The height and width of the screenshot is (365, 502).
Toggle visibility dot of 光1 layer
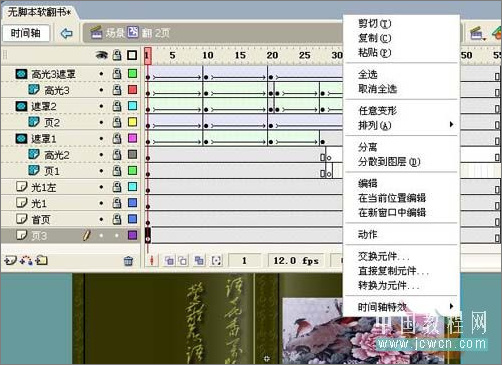(101, 203)
